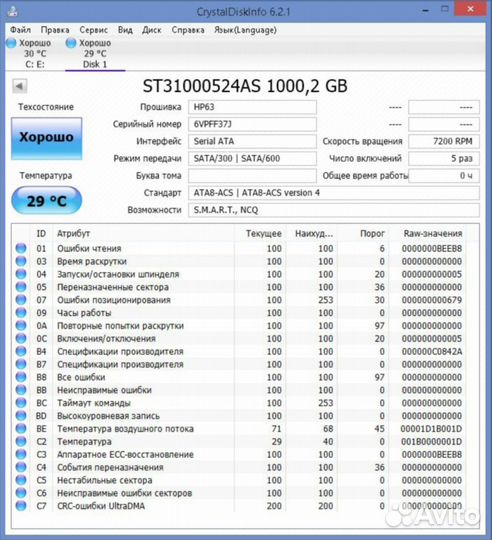Click the ID column header
Viewport: 492px width, 540px height.
(41, 233)
